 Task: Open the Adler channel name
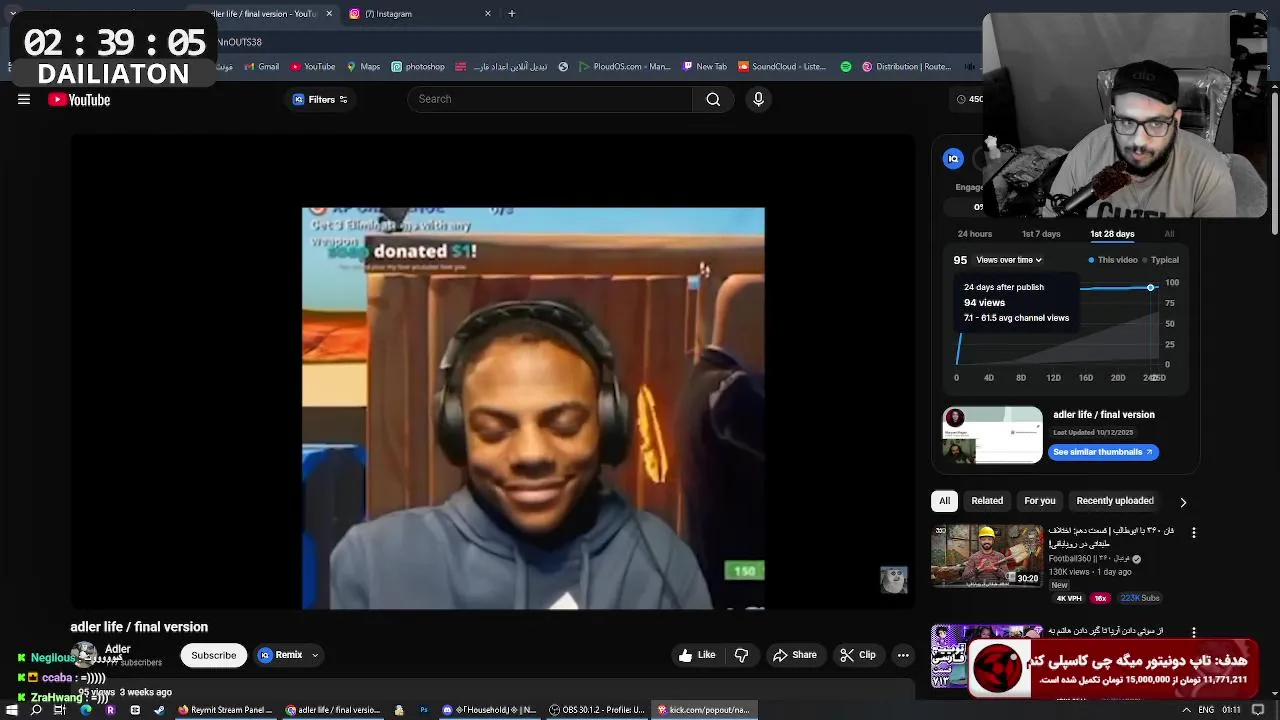(118, 649)
